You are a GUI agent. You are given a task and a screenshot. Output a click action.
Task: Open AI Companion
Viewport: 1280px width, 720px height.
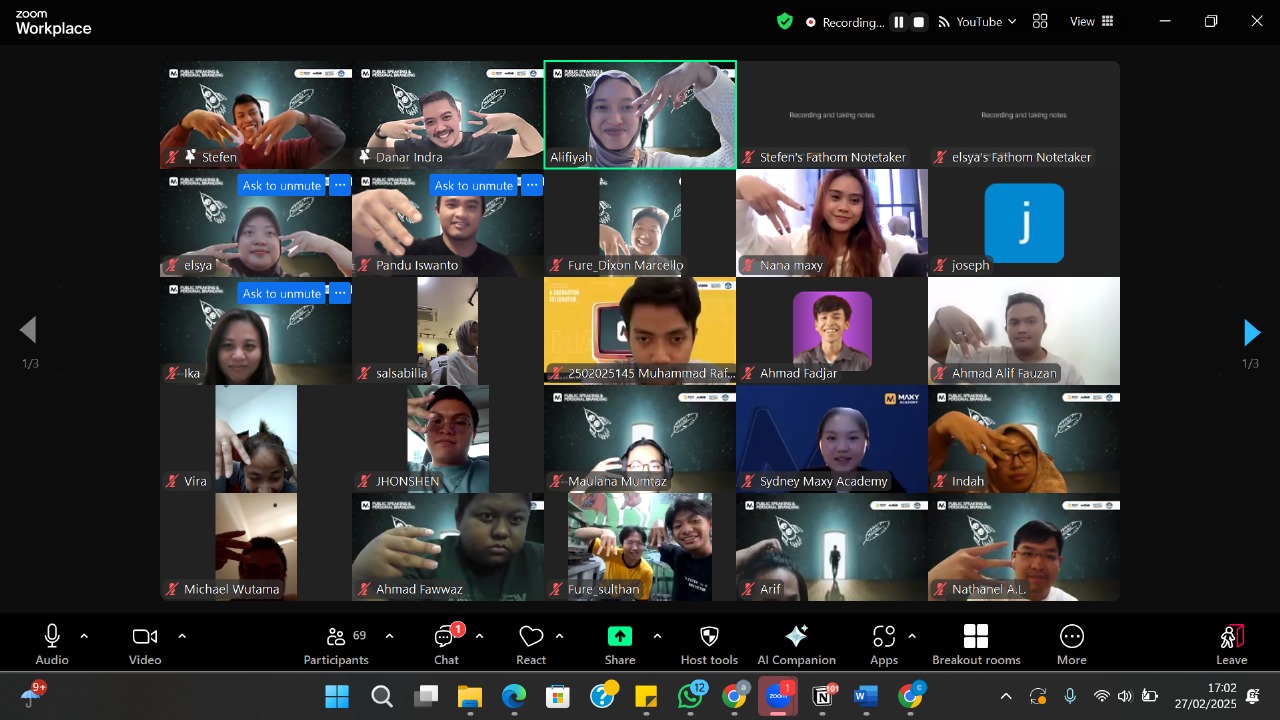(796, 644)
